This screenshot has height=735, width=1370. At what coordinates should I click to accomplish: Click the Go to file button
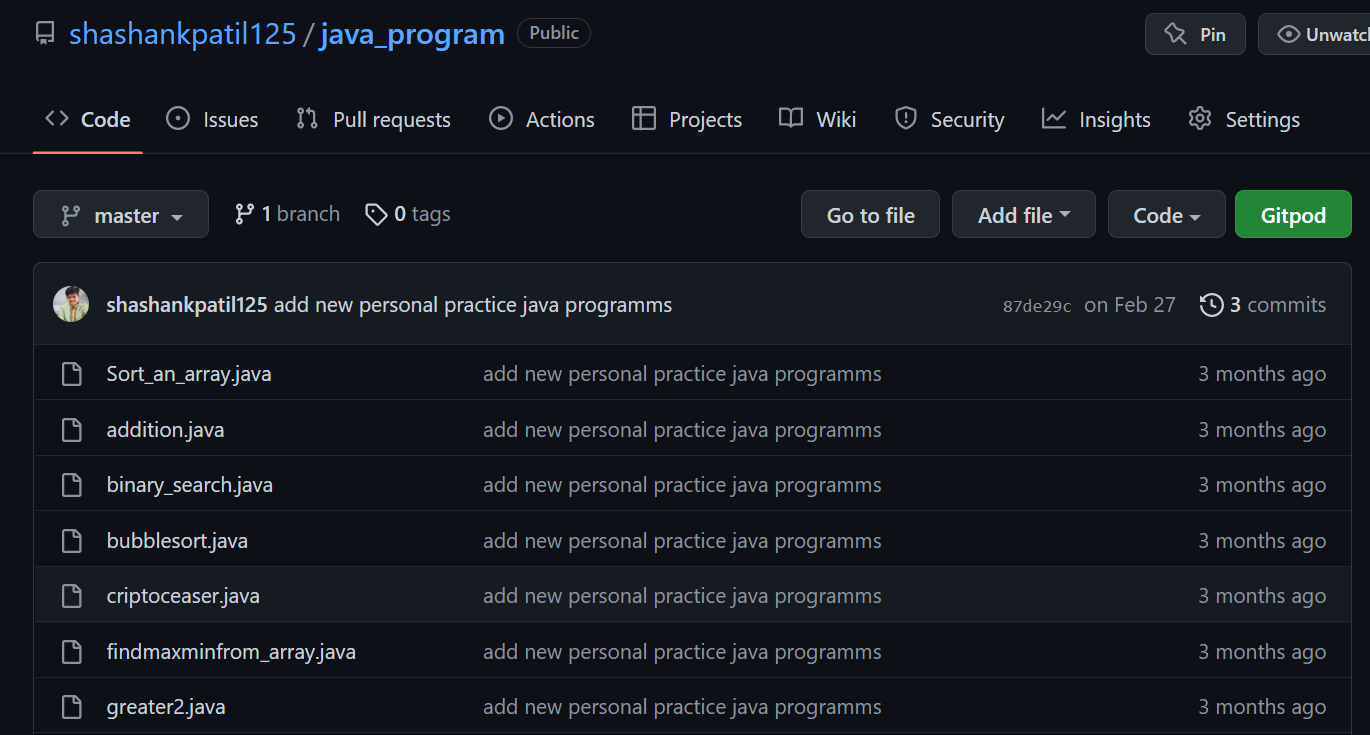point(869,214)
